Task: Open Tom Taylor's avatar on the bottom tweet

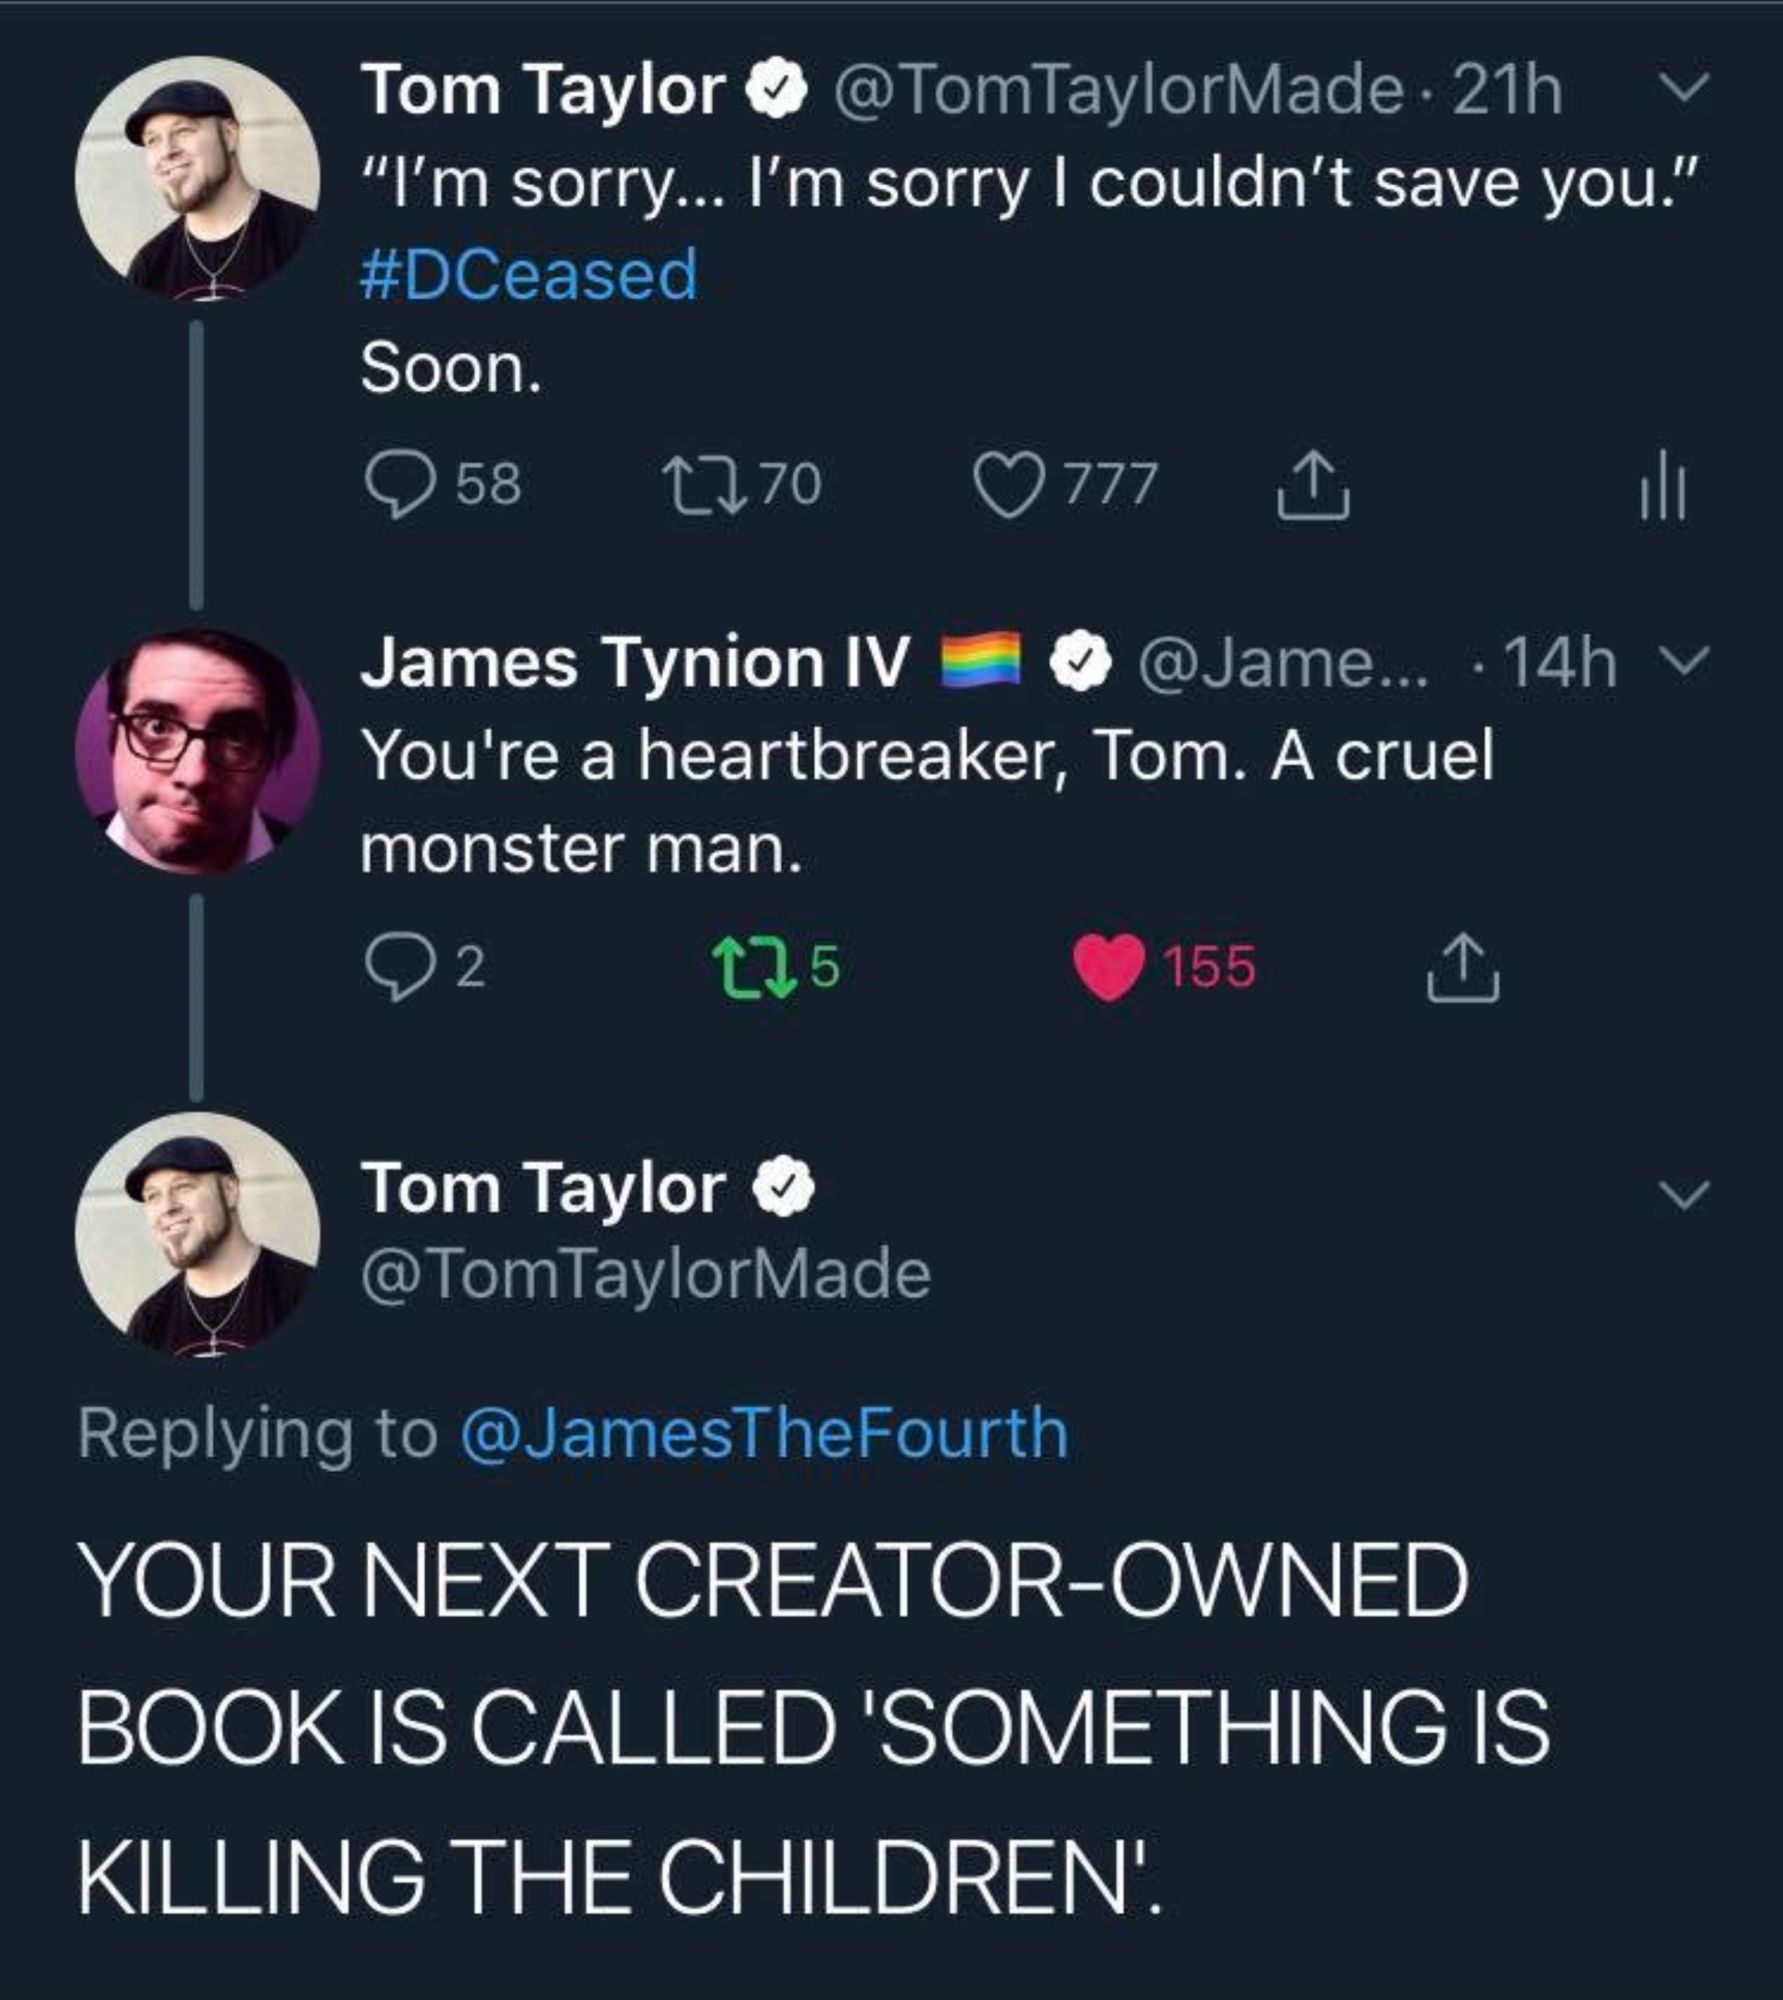Action: coord(197,1235)
